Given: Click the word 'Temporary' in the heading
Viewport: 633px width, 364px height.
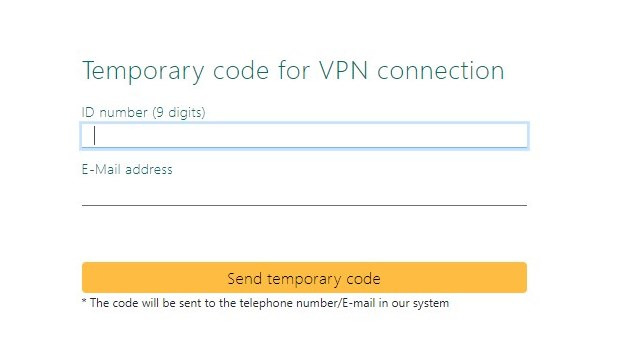Looking at the screenshot, I should coord(143,72).
